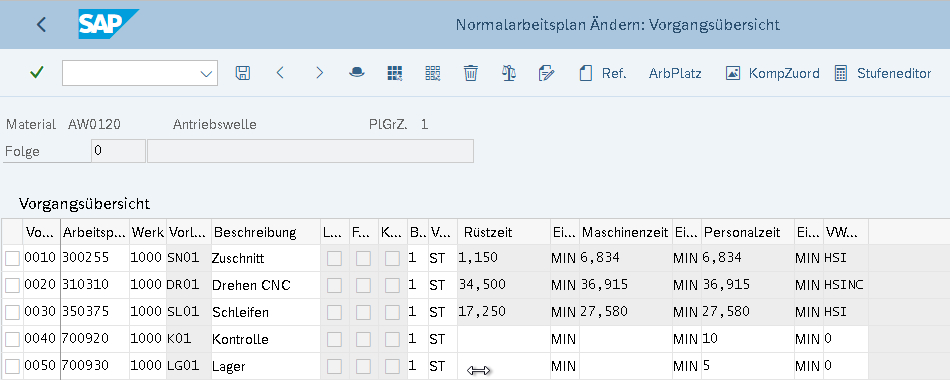Click the SAP logo

108,24
